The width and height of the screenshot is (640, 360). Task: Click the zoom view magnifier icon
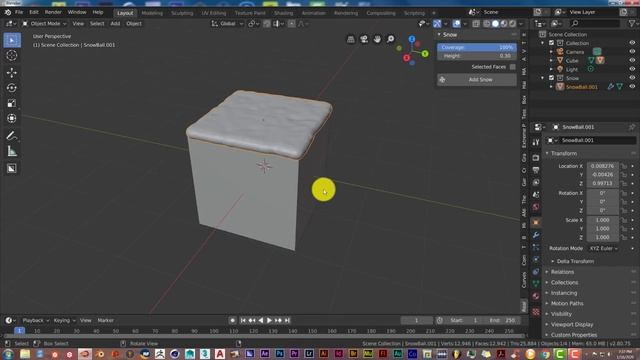click(x=391, y=39)
